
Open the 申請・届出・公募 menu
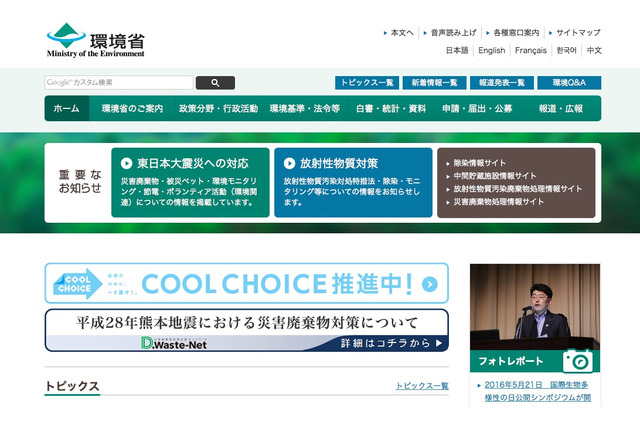[477, 109]
